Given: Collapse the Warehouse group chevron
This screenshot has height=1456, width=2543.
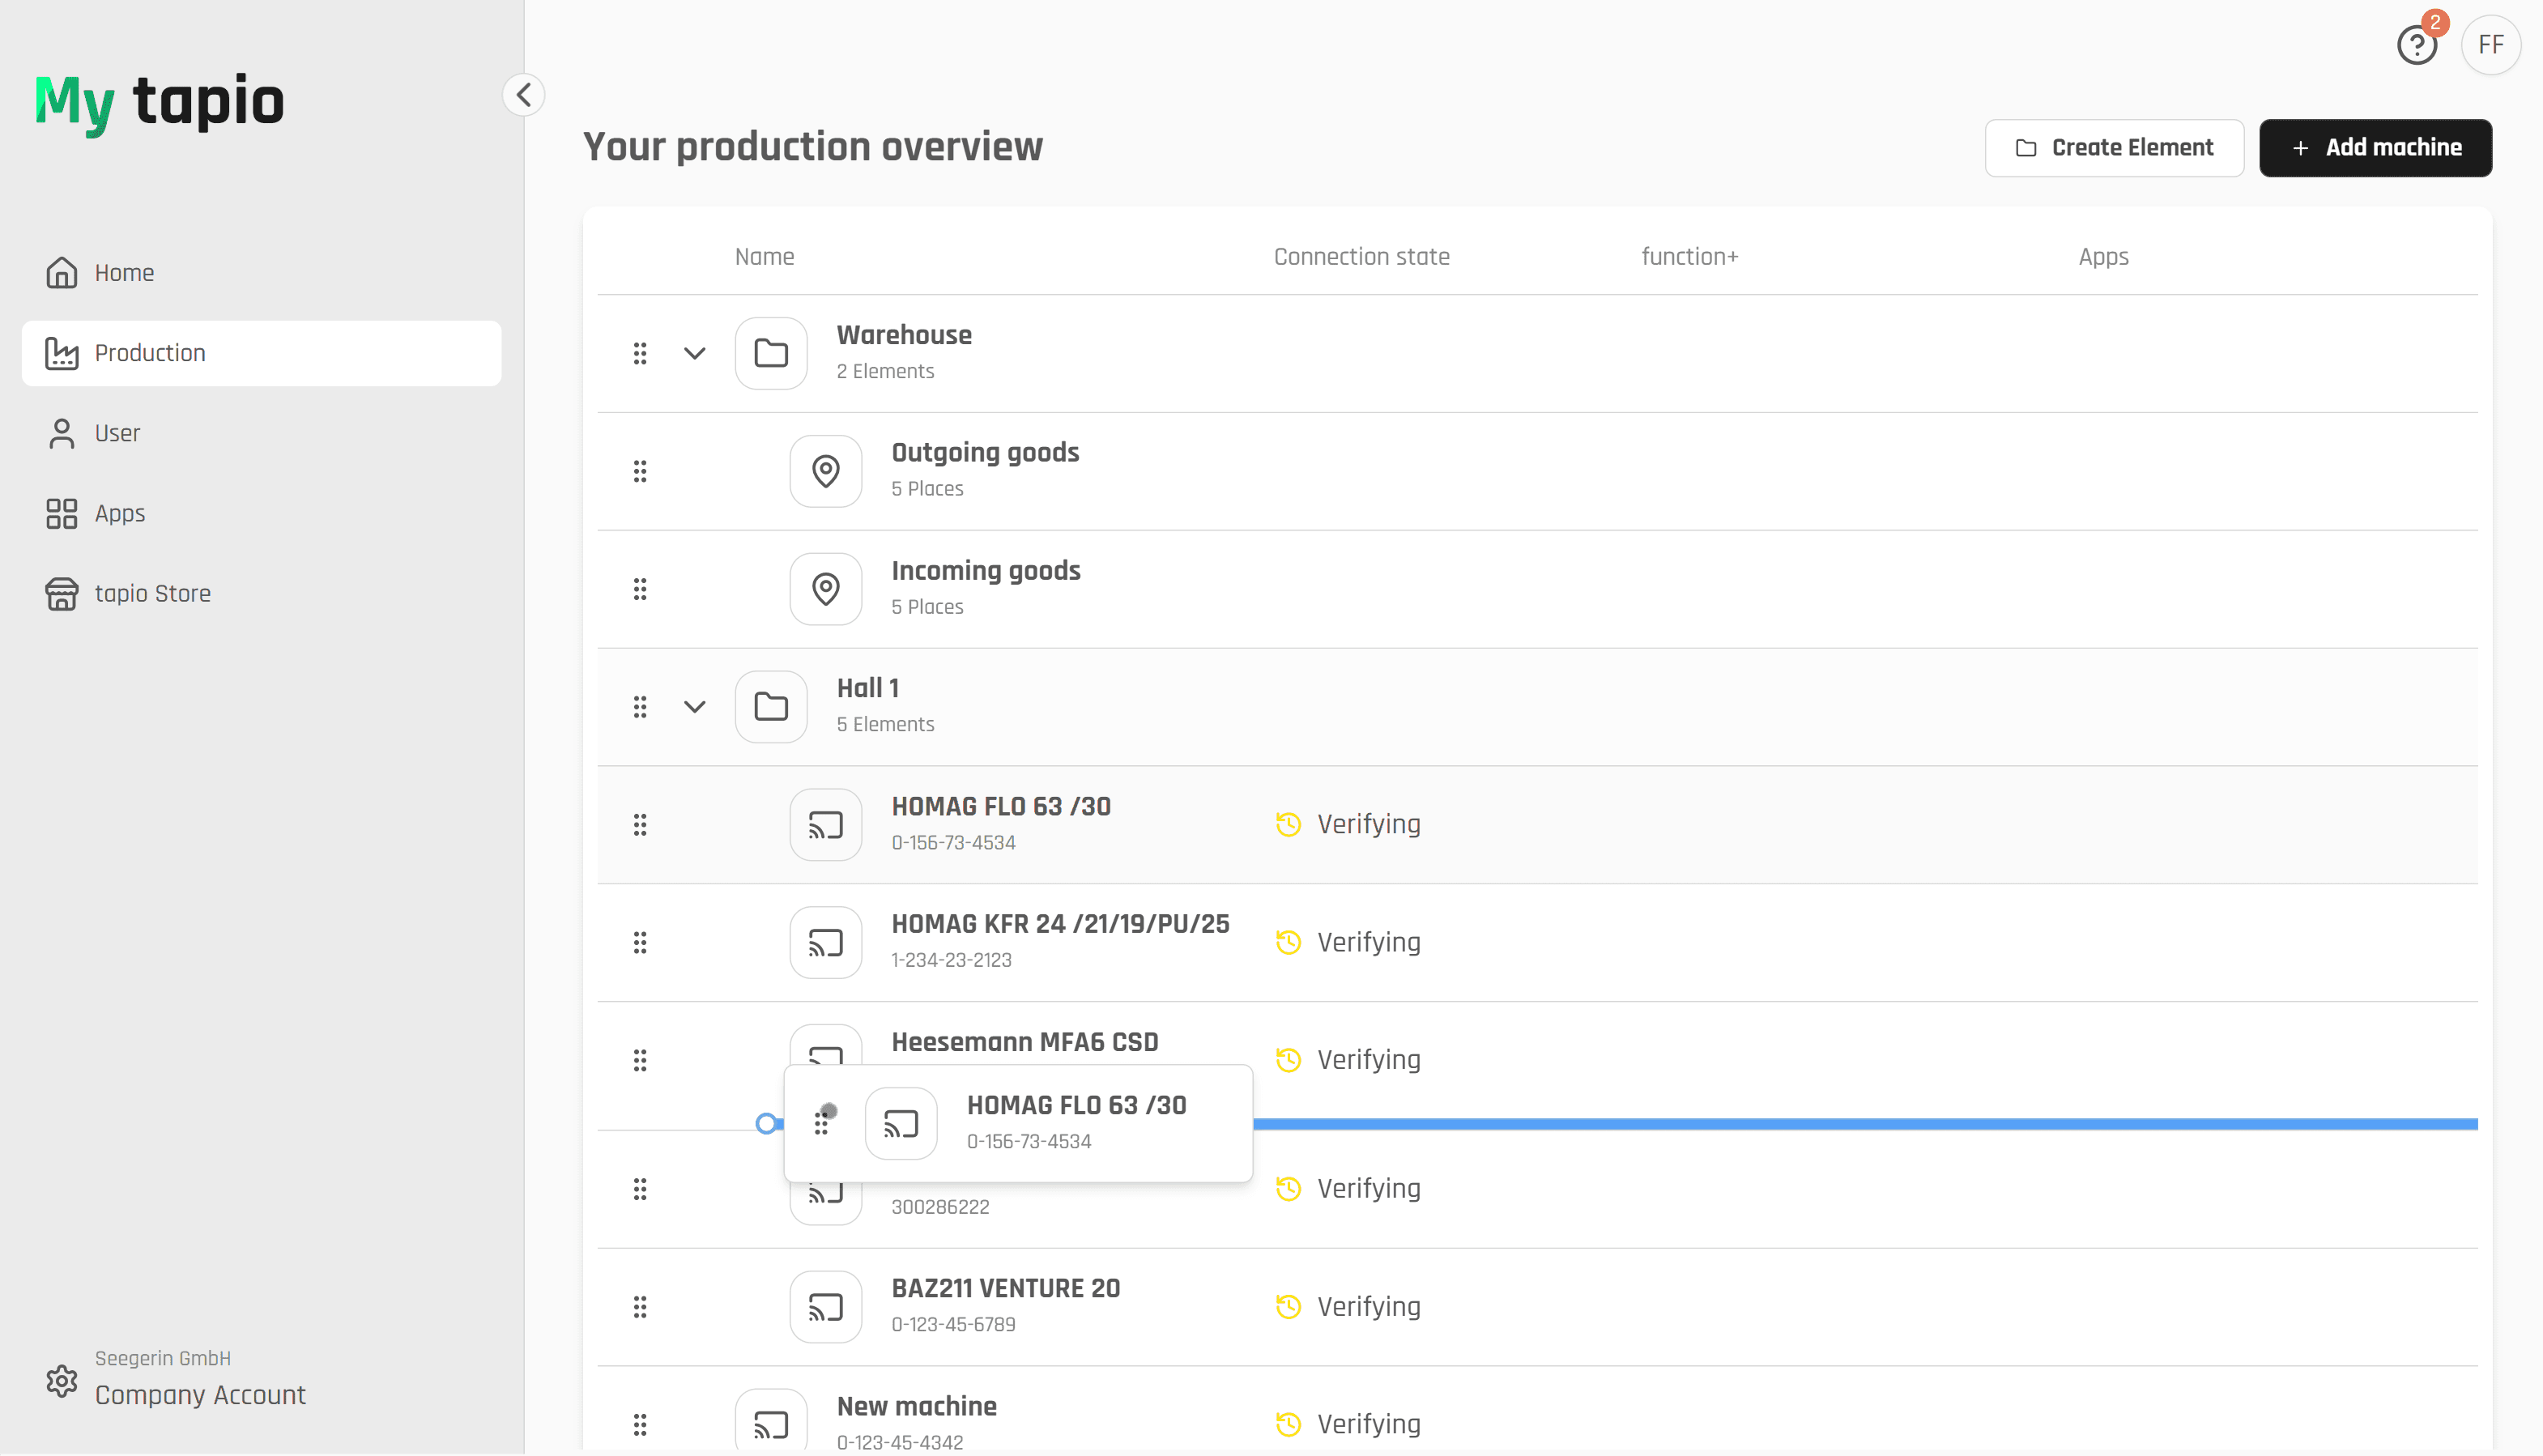Looking at the screenshot, I should 694,353.
